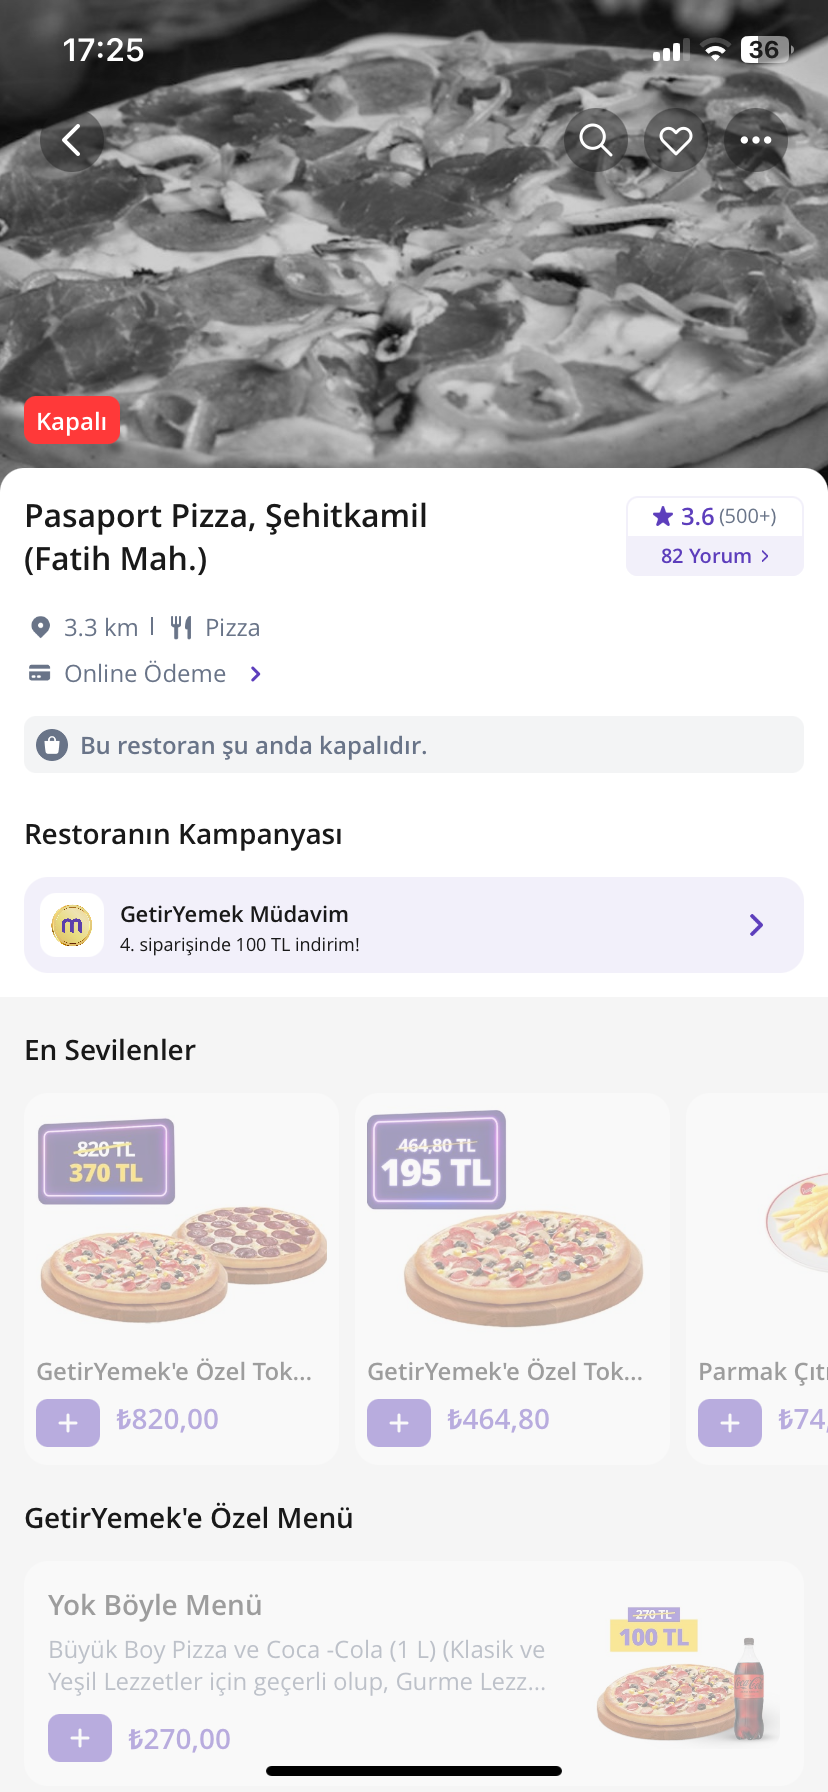Add the ₺820,00 pizza deal to cart

point(68,1422)
